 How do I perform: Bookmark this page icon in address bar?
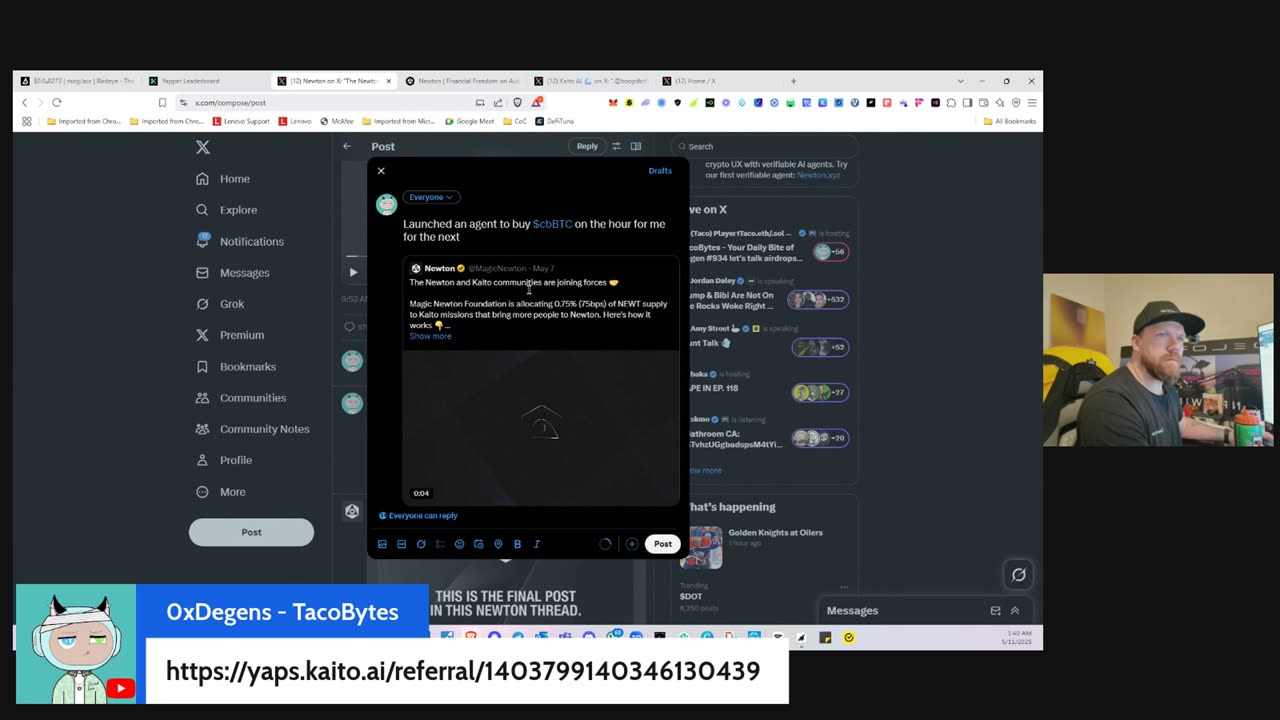pos(162,102)
